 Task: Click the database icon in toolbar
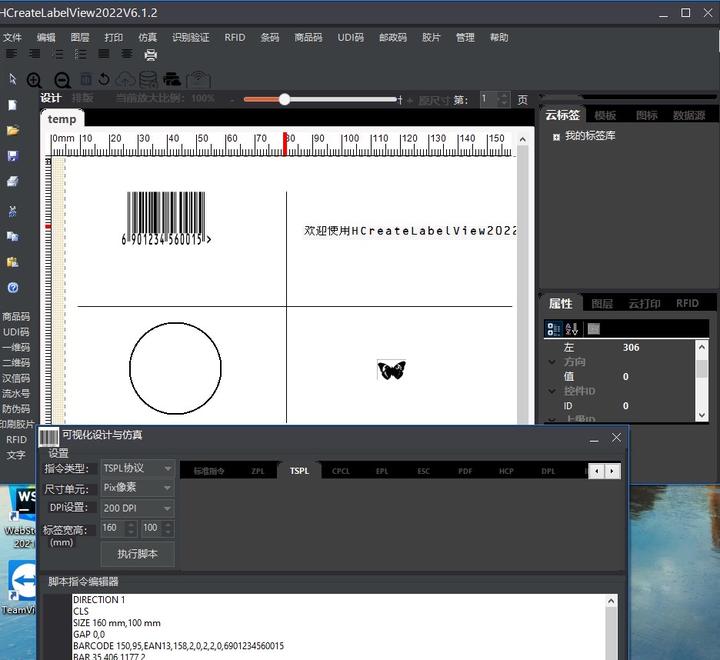[x=148, y=79]
